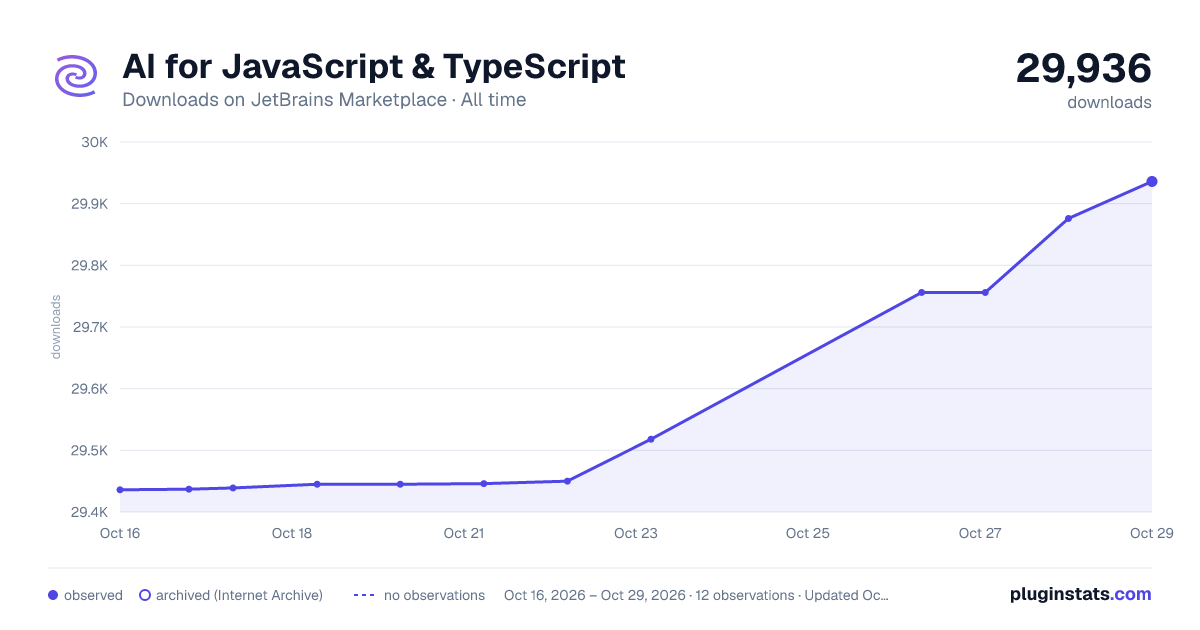1200x630 pixels.
Task: Click the 29,936 downloads total
Action: point(1084,69)
